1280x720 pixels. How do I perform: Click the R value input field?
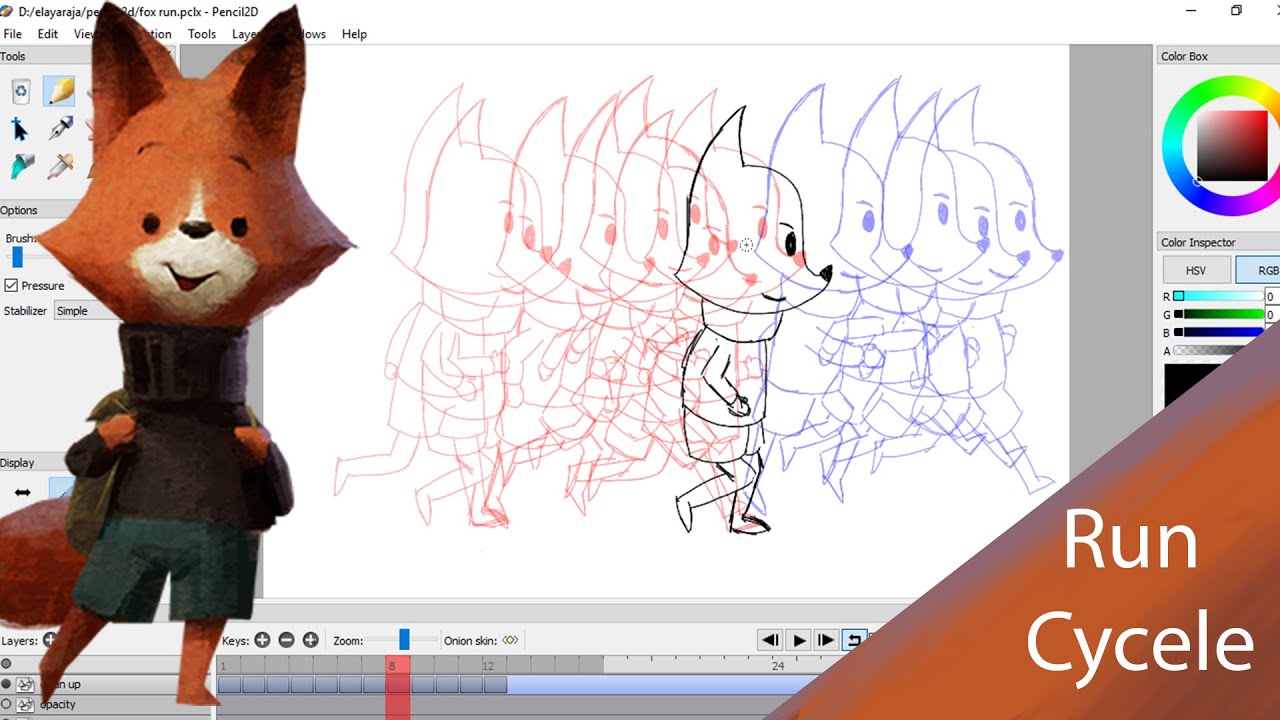pyautogui.click(x=1272, y=296)
